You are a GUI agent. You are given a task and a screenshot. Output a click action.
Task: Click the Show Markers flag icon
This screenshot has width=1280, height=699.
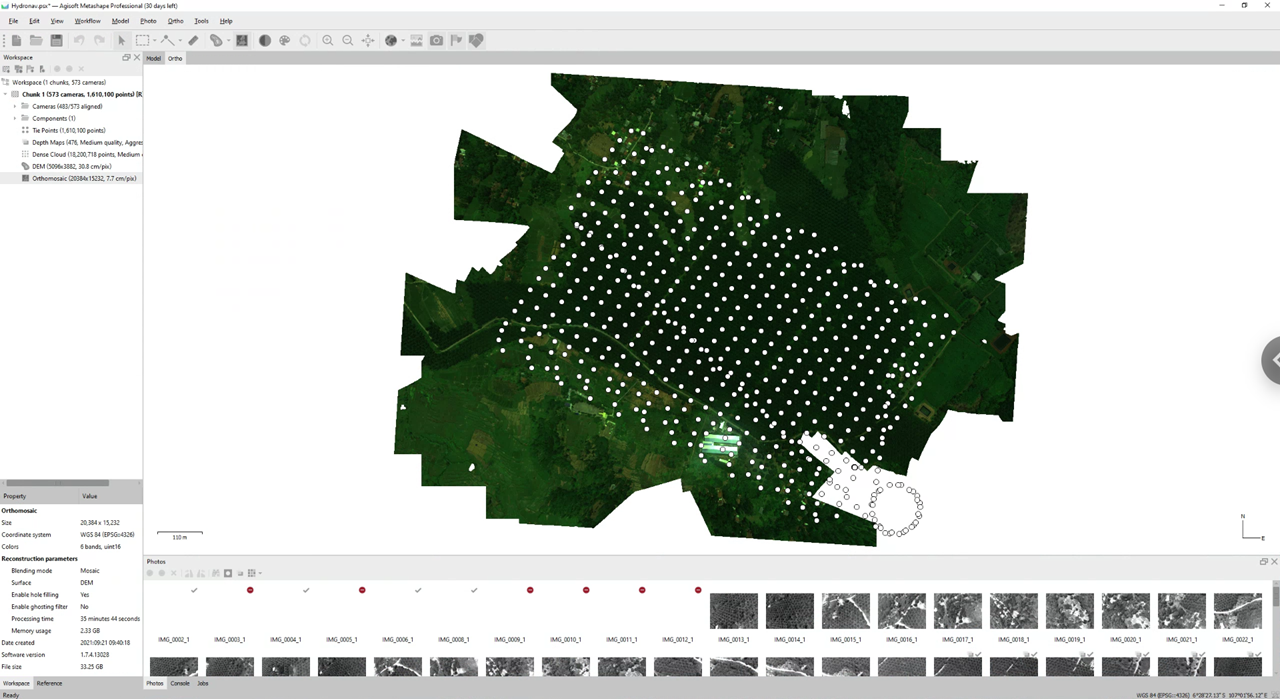click(x=456, y=41)
